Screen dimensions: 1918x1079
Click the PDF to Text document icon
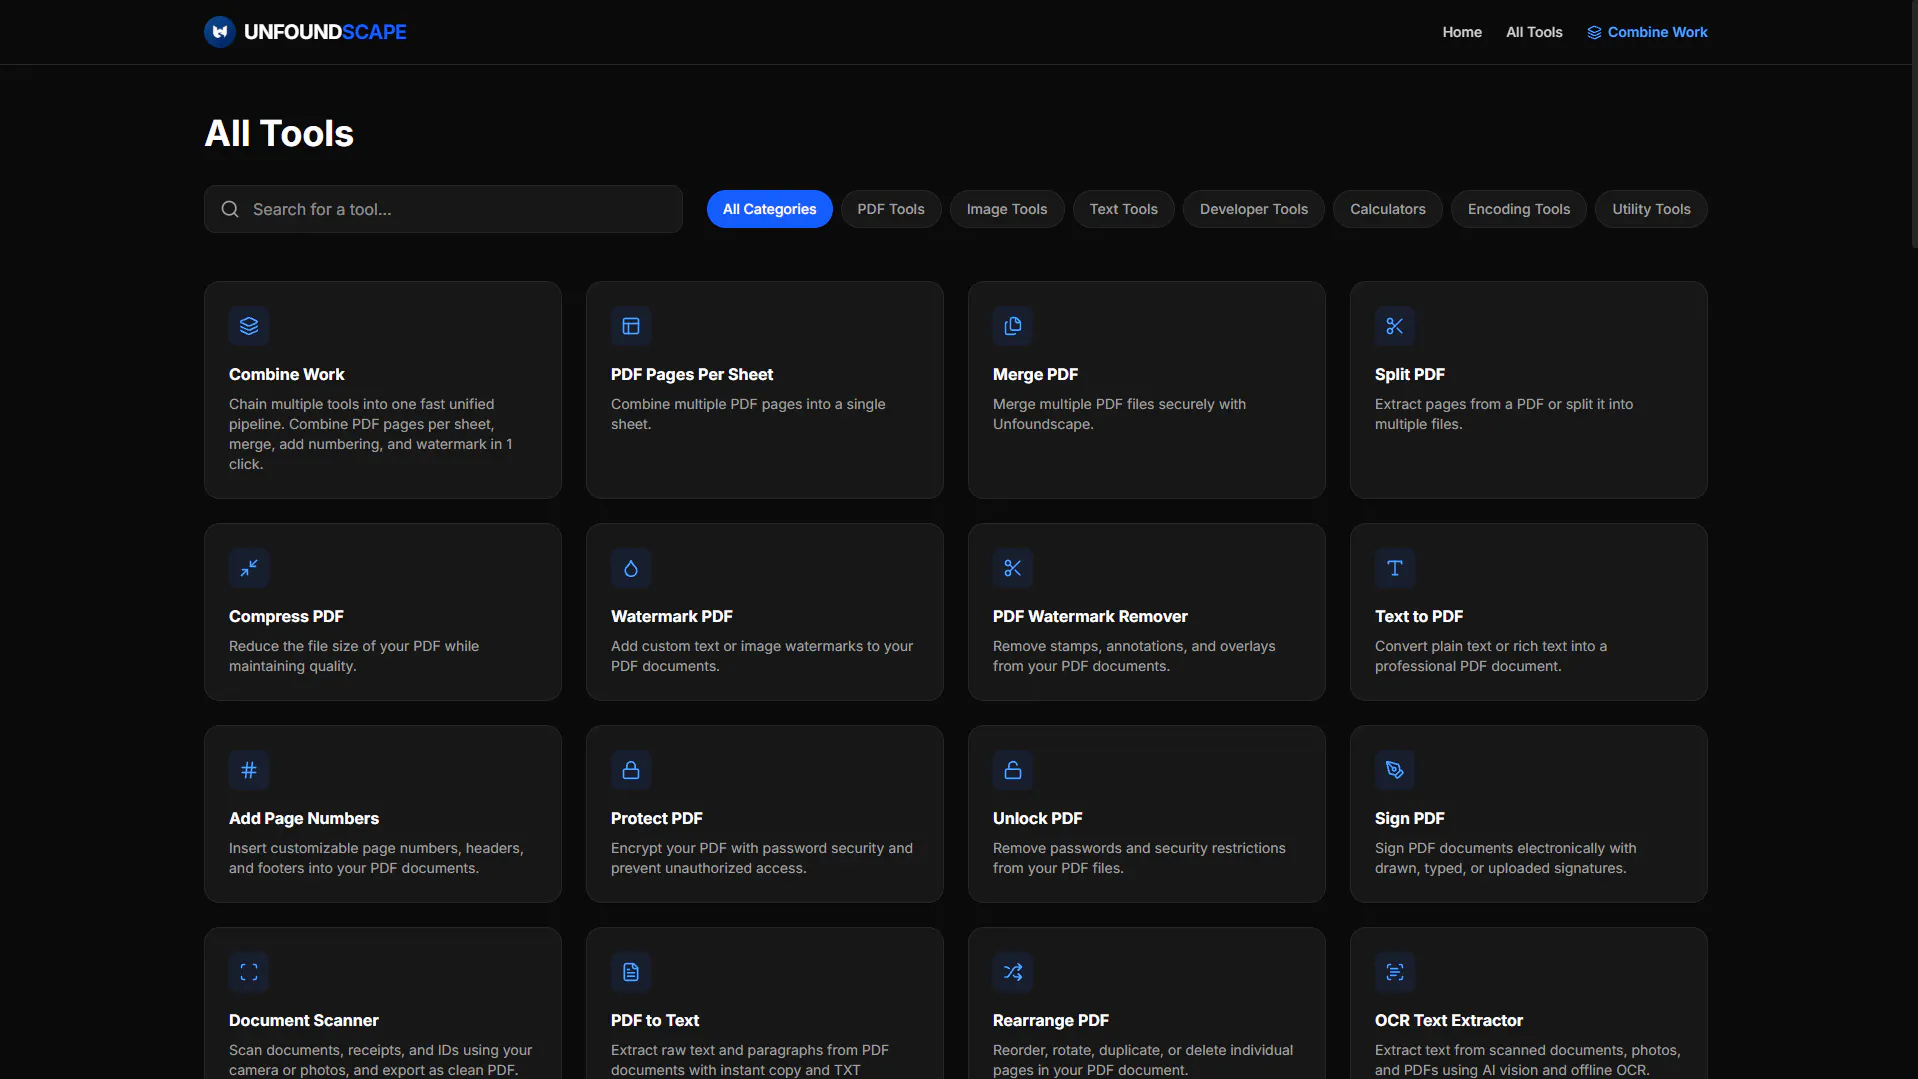pyautogui.click(x=631, y=972)
